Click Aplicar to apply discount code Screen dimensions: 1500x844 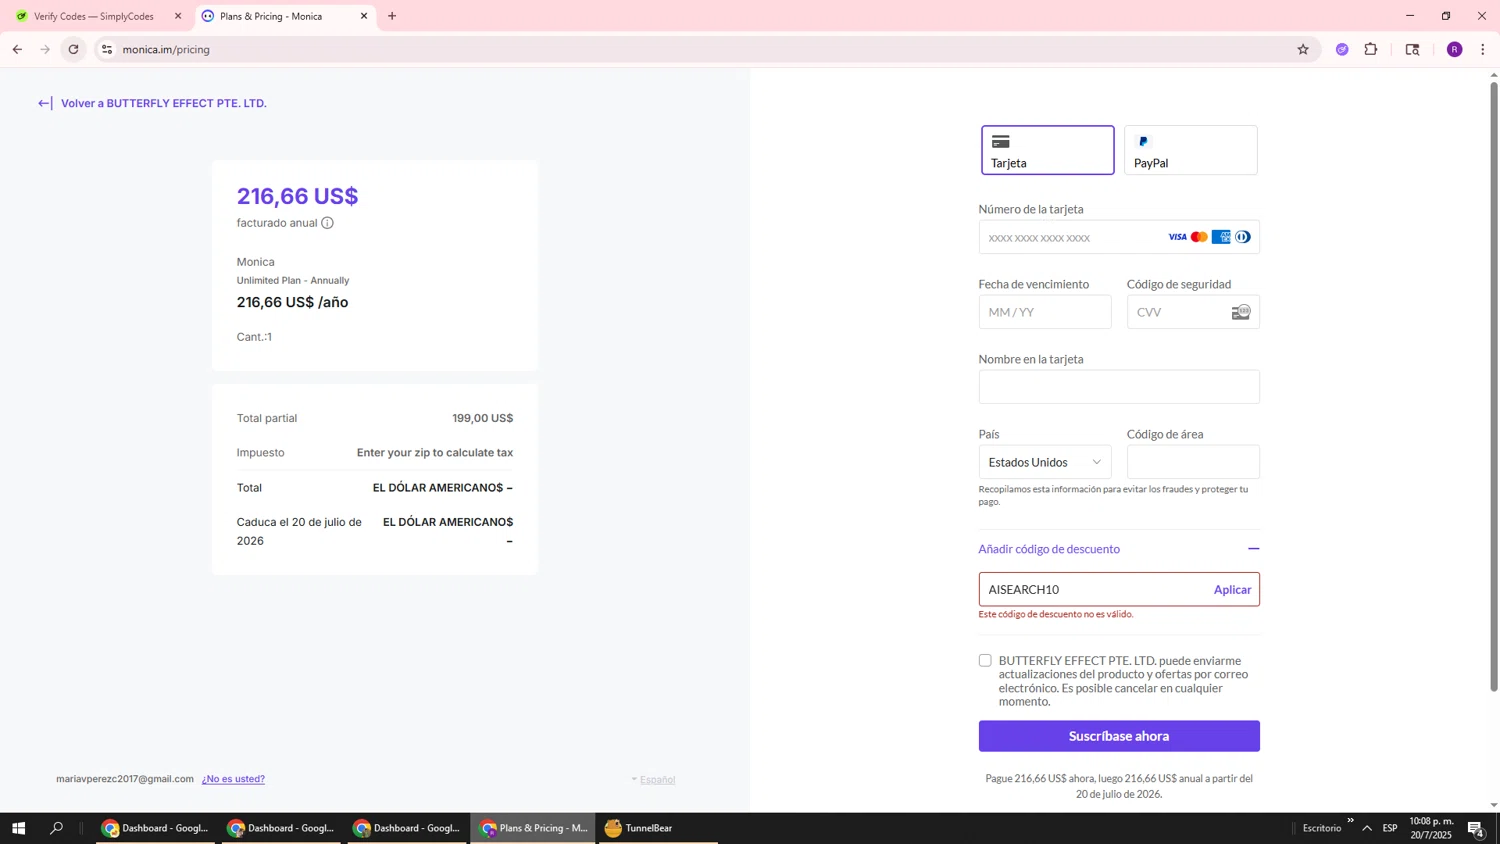1232,590
